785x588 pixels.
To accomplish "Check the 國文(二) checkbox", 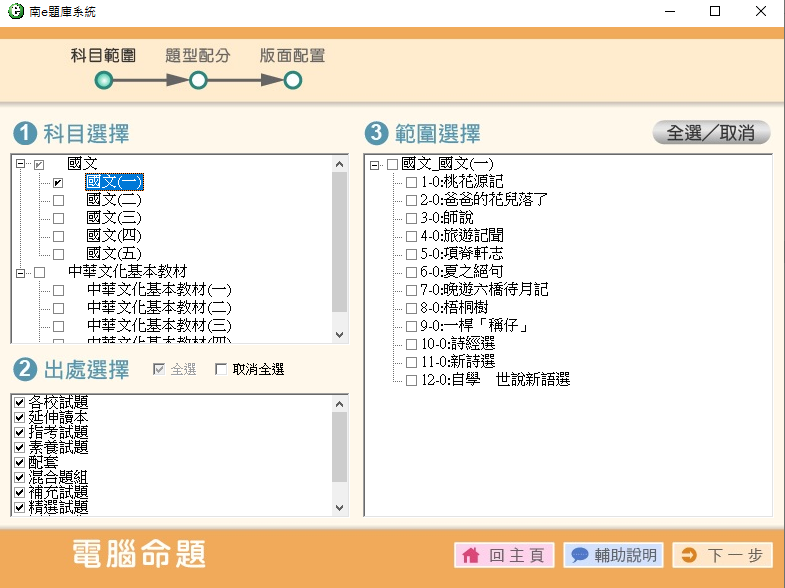I will coord(58,200).
